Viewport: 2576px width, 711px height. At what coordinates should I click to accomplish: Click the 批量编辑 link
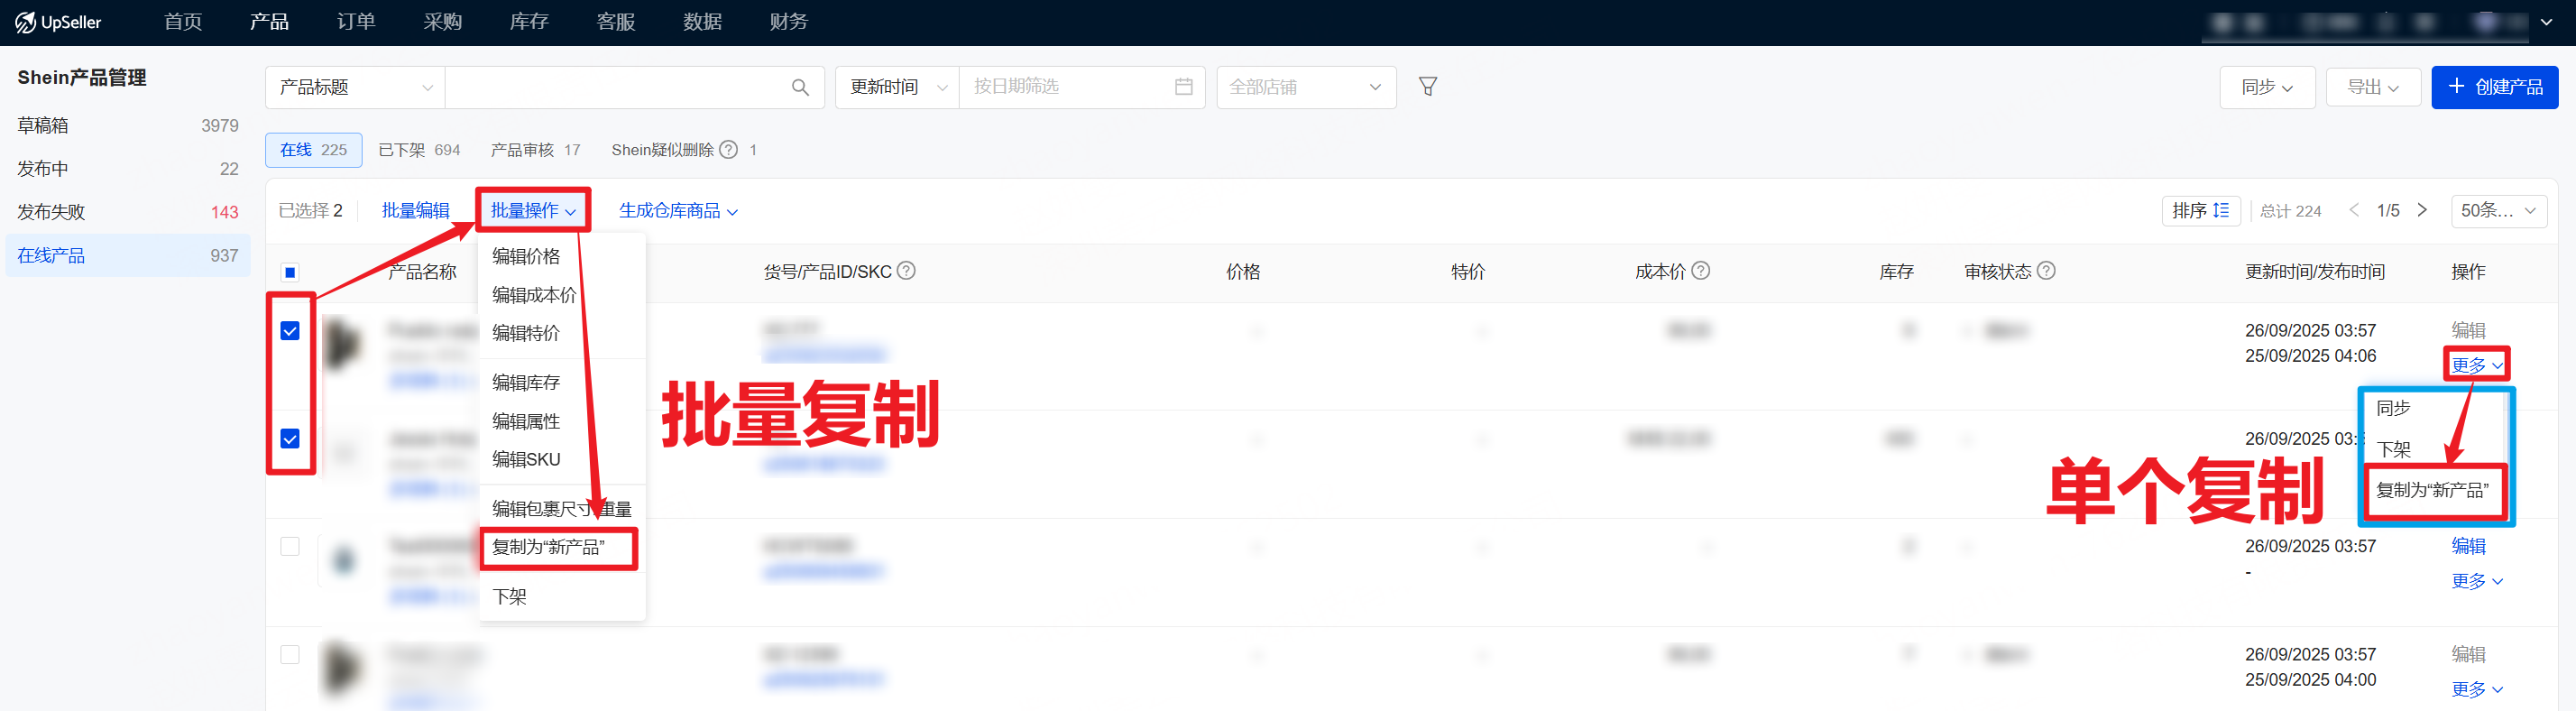pos(415,211)
